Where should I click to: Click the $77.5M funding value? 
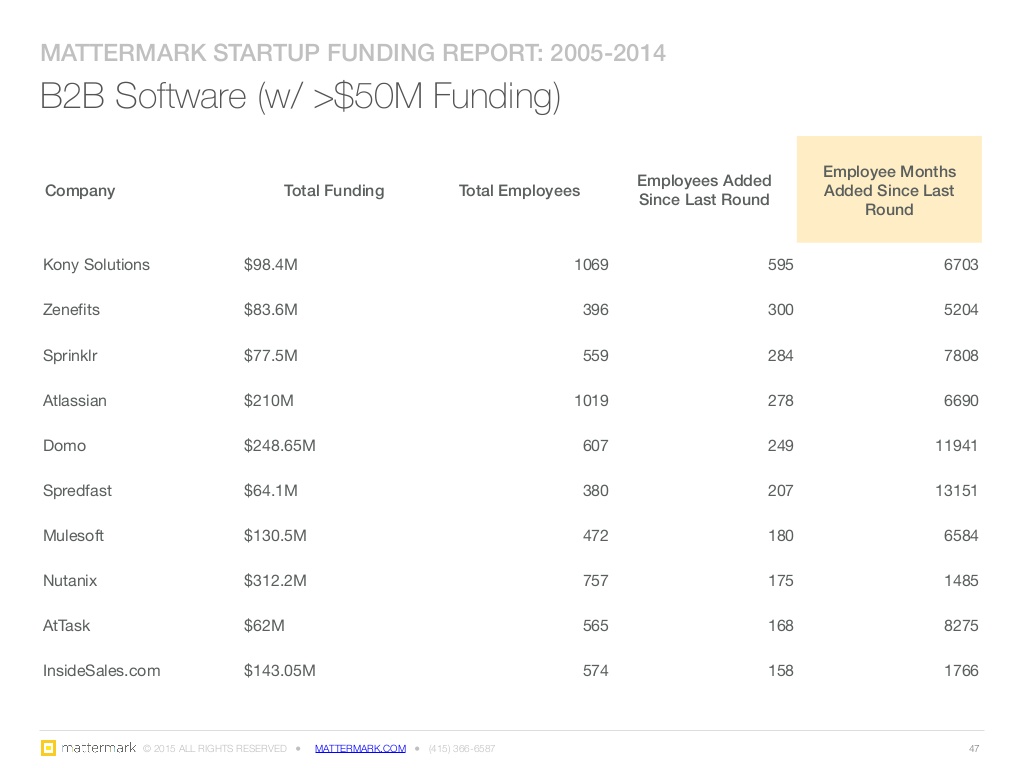coord(270,355)
